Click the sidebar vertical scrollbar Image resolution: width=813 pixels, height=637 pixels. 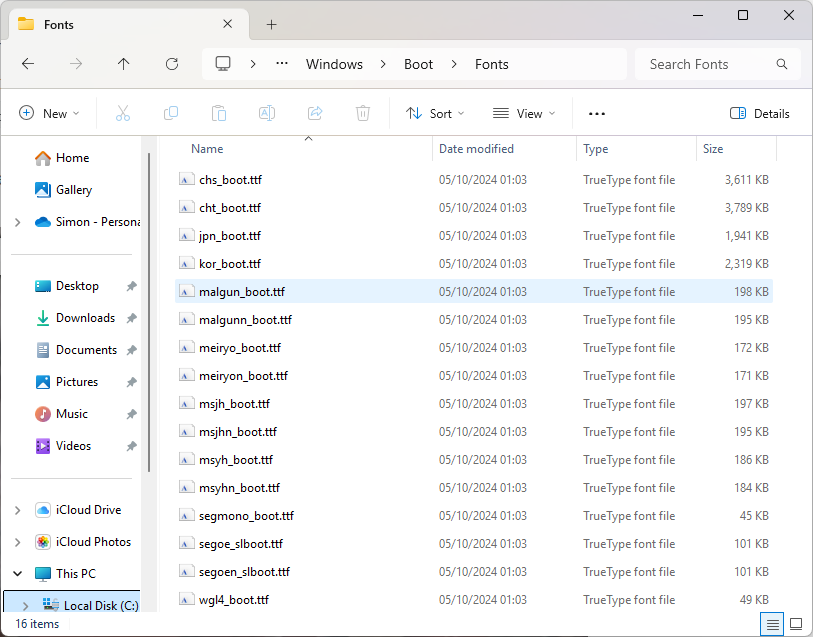[x=149, y=313]
